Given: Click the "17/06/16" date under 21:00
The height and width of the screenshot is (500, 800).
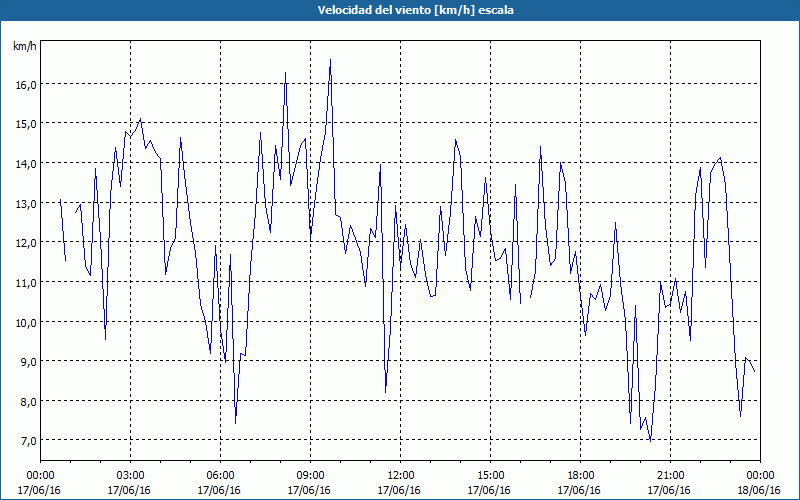Looking at the screenshot, I should coord(669,490).
